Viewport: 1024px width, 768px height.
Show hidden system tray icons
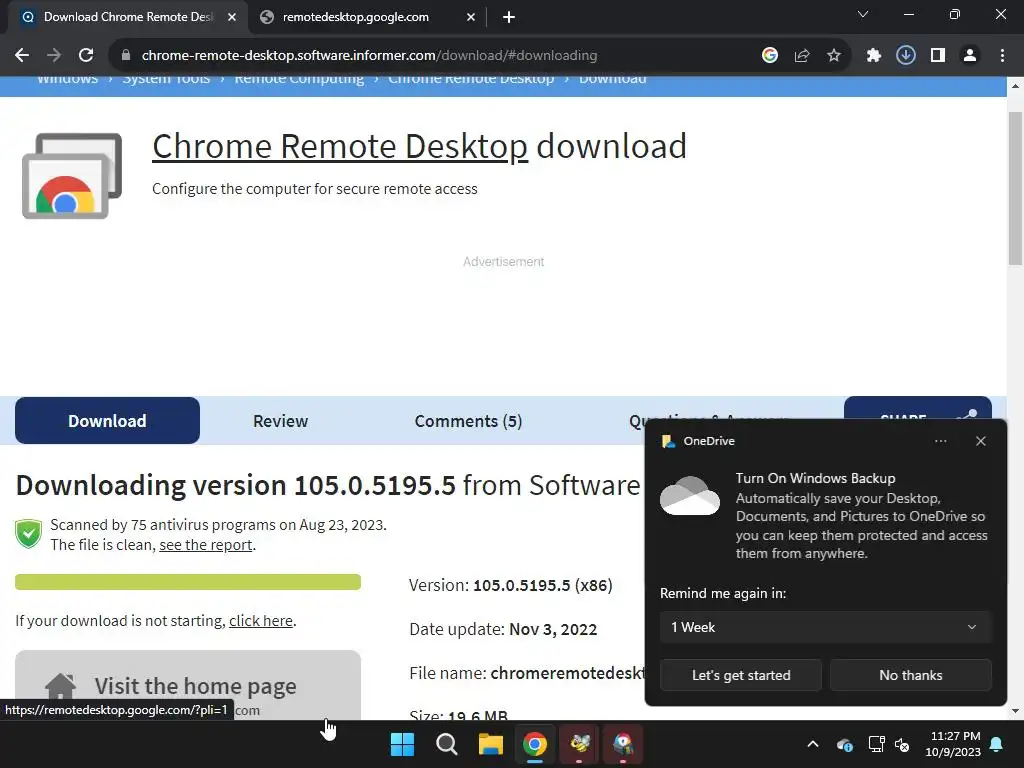pyautogui.click(x=813, y=744)
